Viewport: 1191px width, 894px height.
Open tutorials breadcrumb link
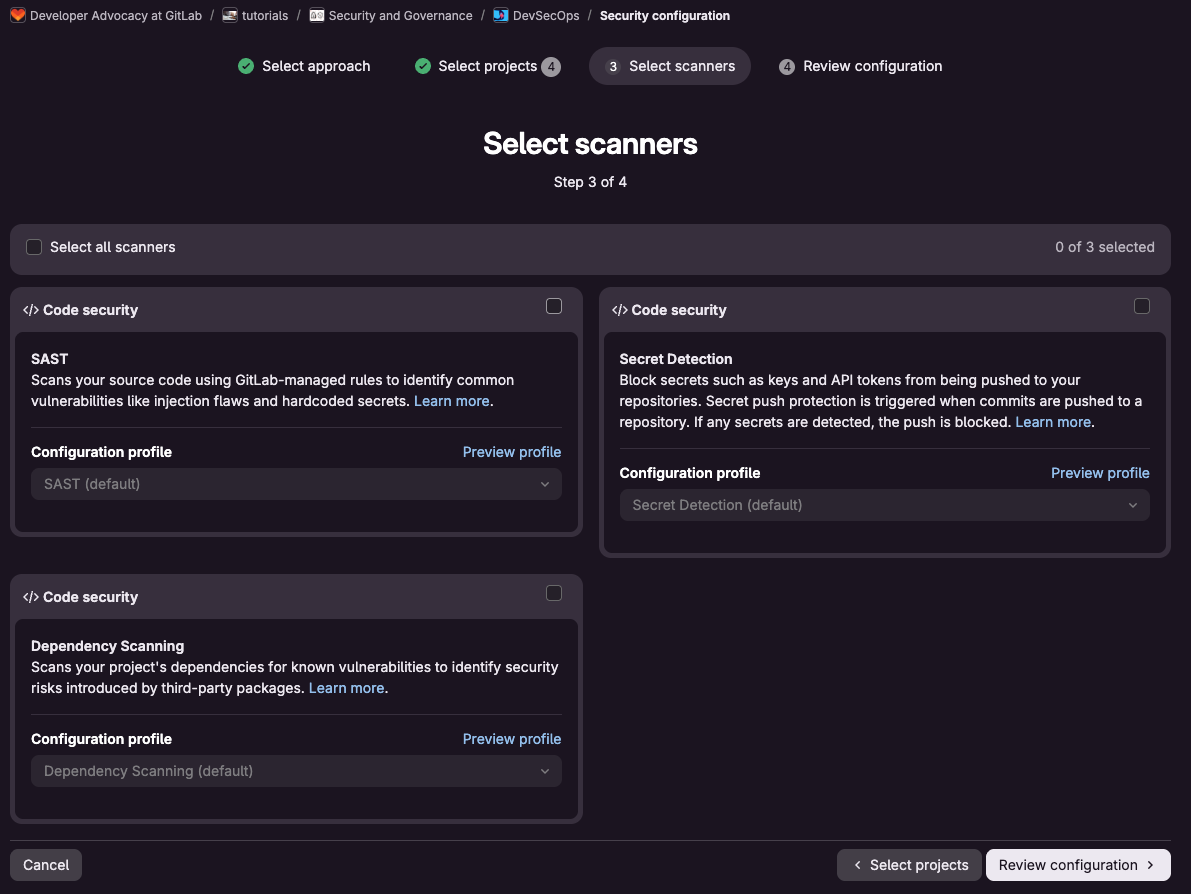click(265, 15)
